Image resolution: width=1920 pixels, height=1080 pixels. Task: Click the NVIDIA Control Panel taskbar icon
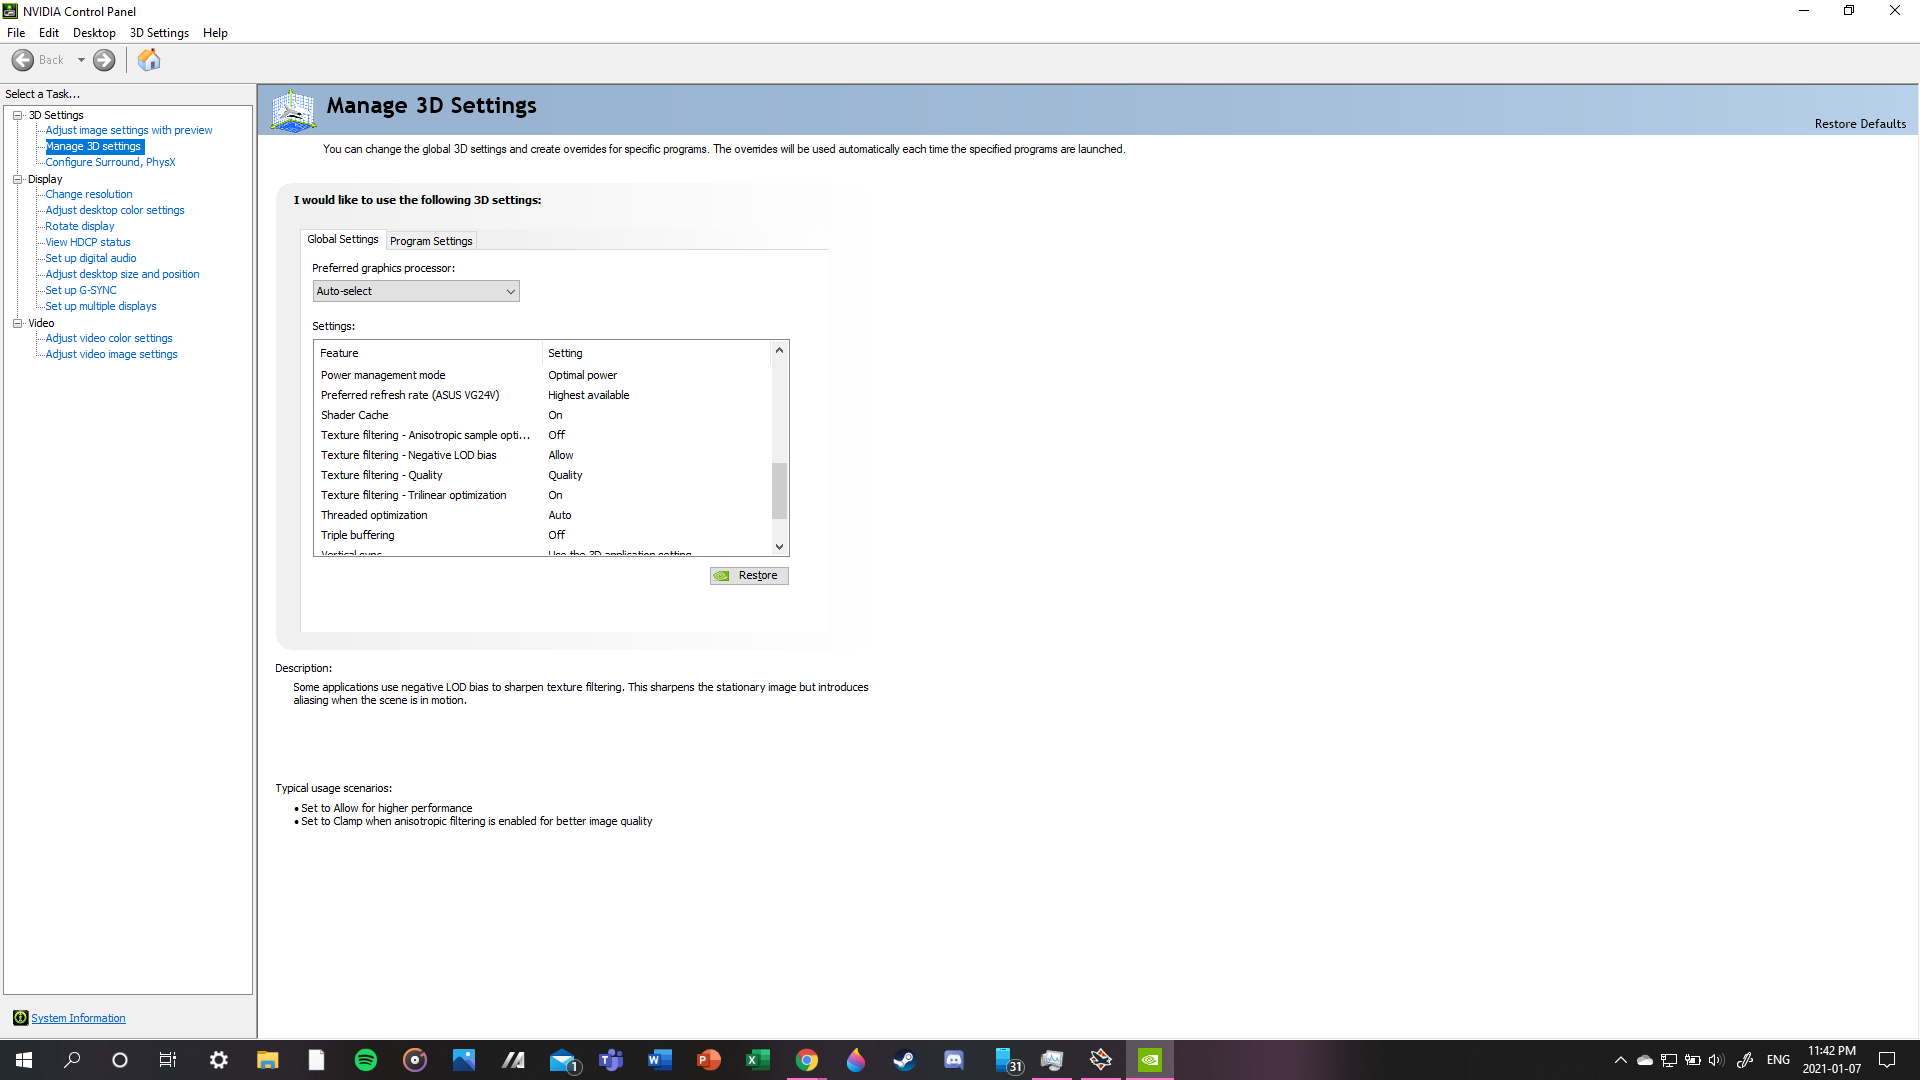1150,1060
